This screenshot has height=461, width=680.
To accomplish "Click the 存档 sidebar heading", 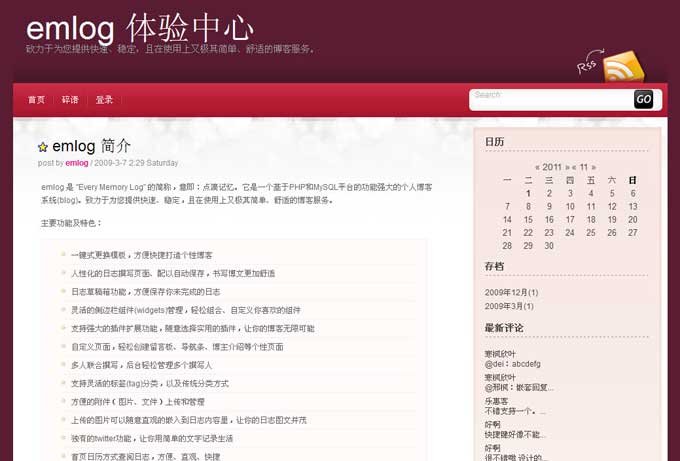I will (x=494, y=266).
